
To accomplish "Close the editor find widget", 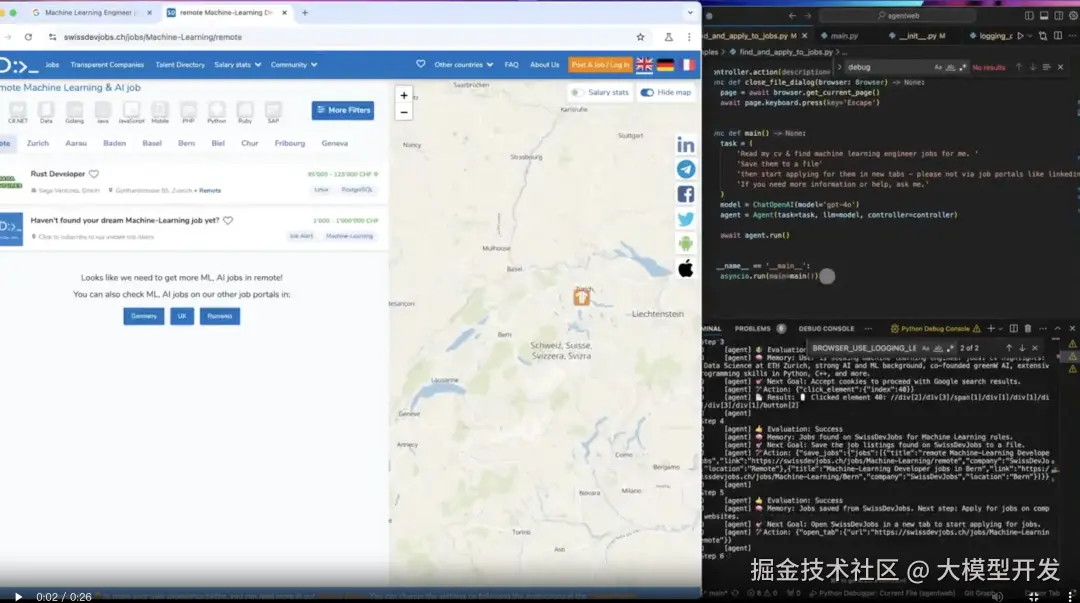I will (x=1061, y=68).
